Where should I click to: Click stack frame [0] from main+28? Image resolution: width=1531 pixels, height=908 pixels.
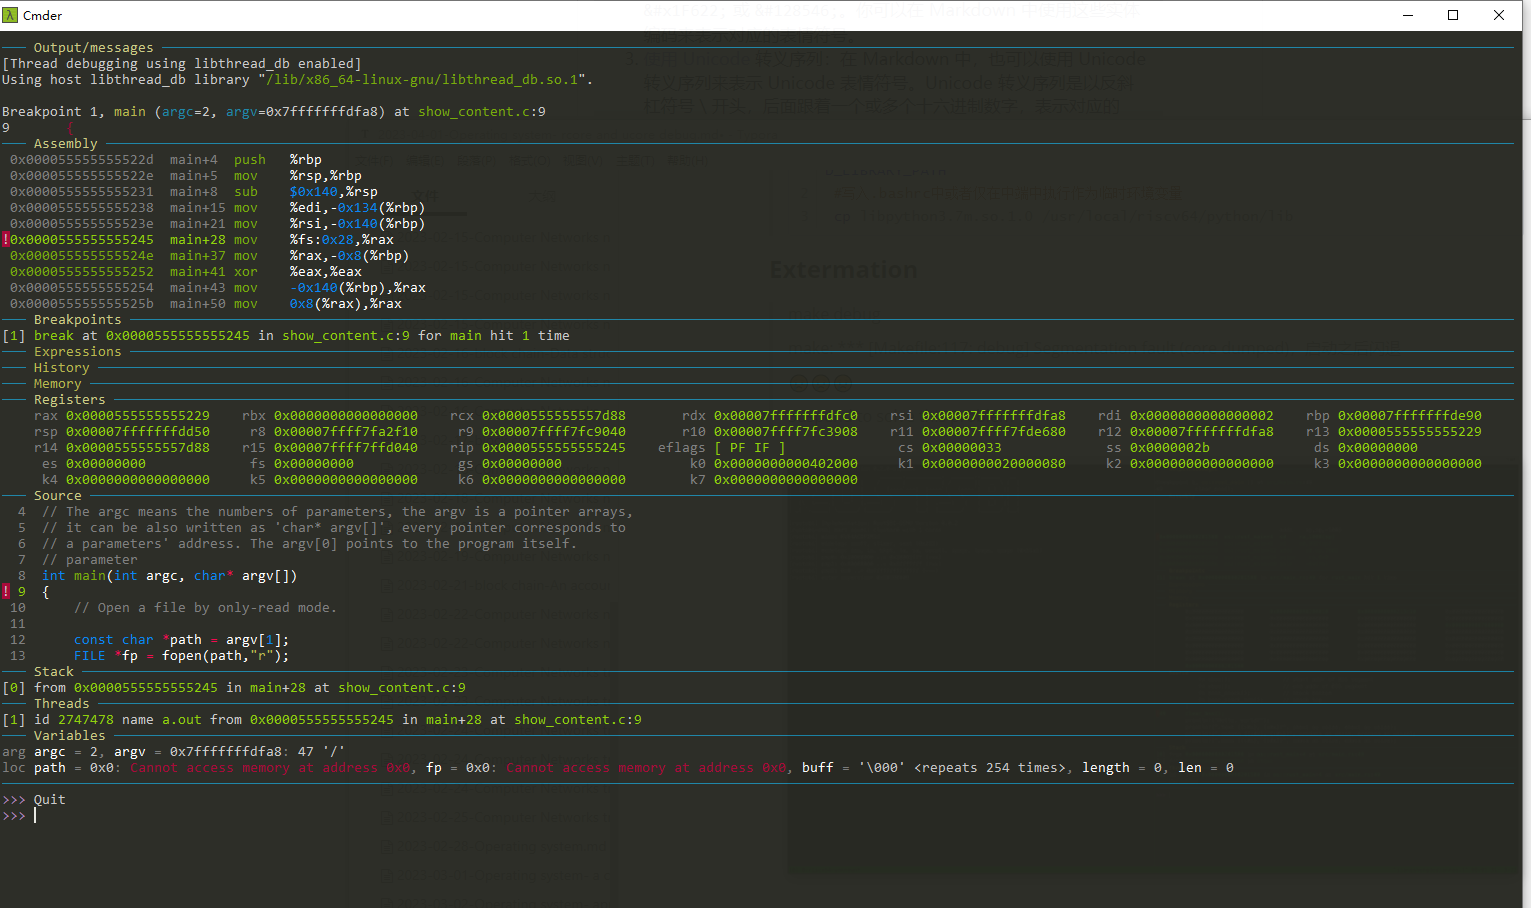coord(234,688)
